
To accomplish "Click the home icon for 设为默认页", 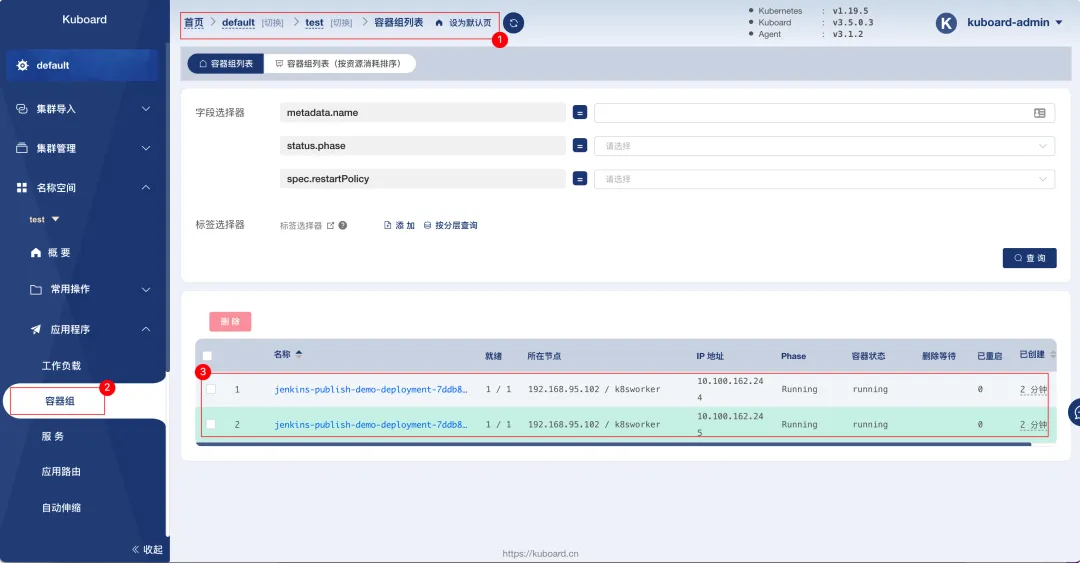I will (x=439, y=23).
